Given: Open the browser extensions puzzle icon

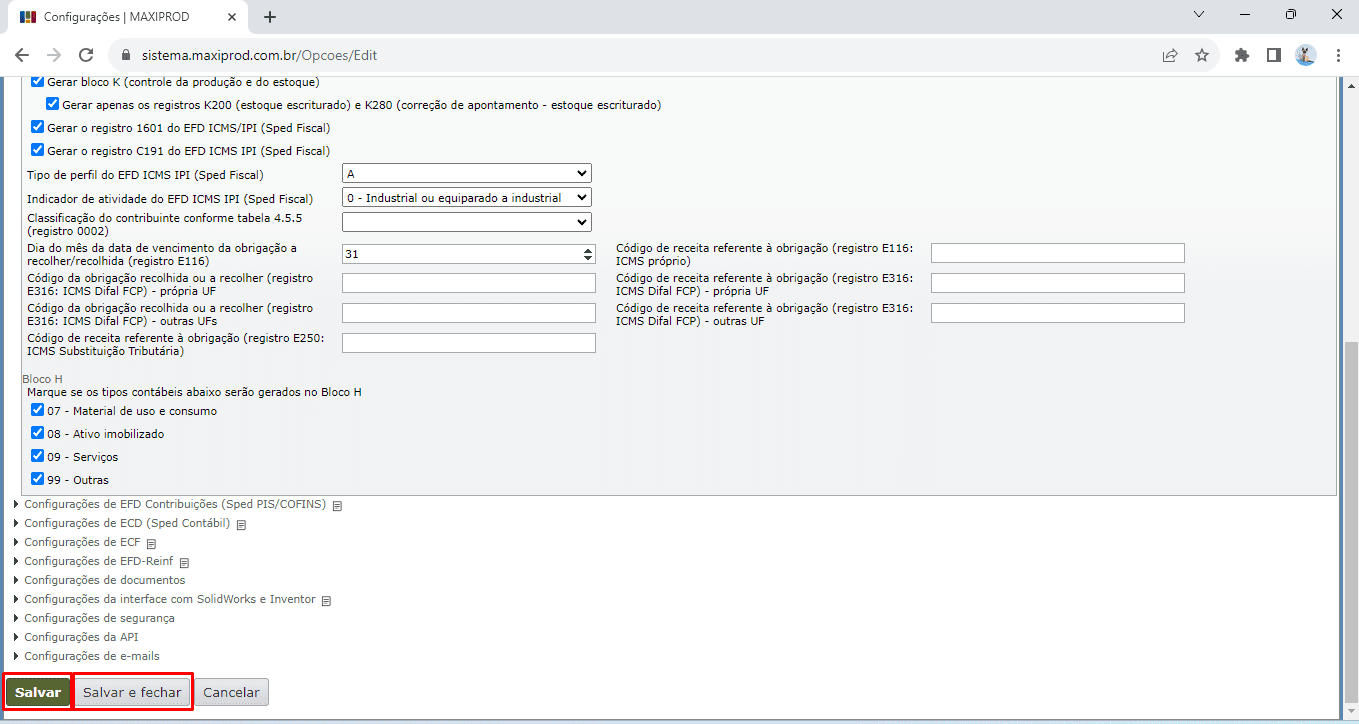Looking at the screenshot, I should point(1242,56).
